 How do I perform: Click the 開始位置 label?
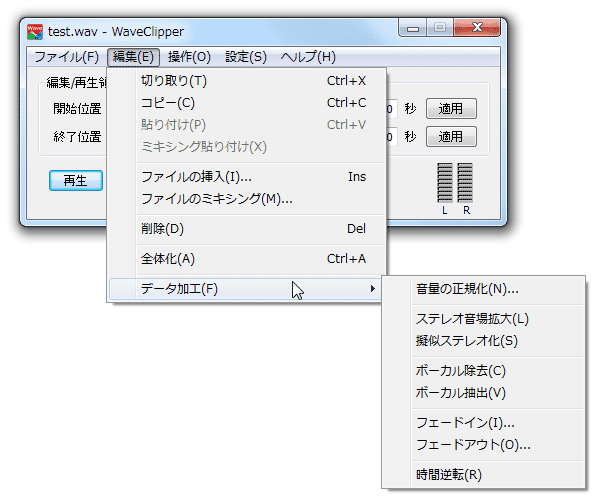77,109
